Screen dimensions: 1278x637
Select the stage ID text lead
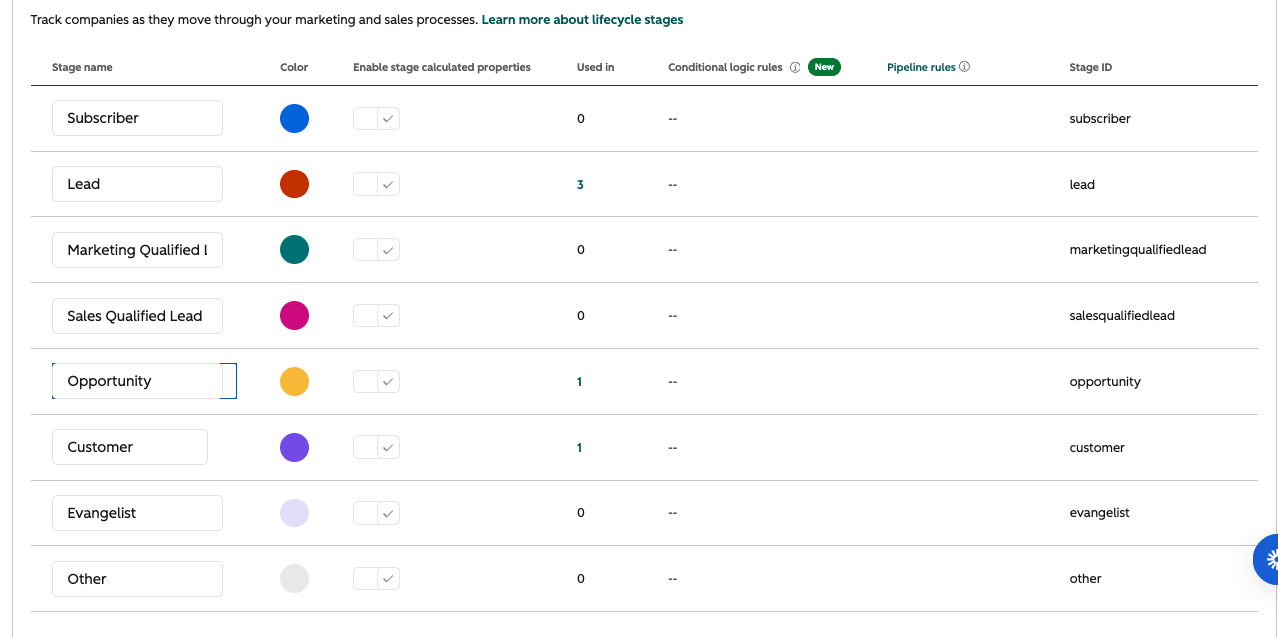click(1082, 185)
